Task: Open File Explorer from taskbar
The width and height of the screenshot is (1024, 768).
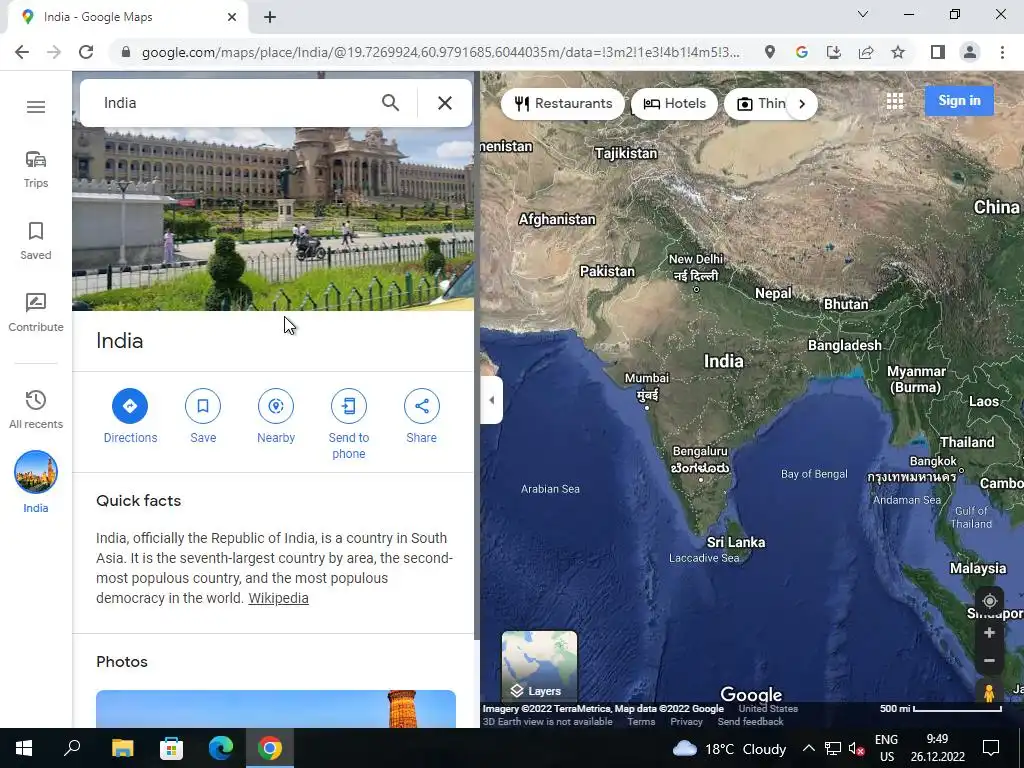Action: point(122,748)
